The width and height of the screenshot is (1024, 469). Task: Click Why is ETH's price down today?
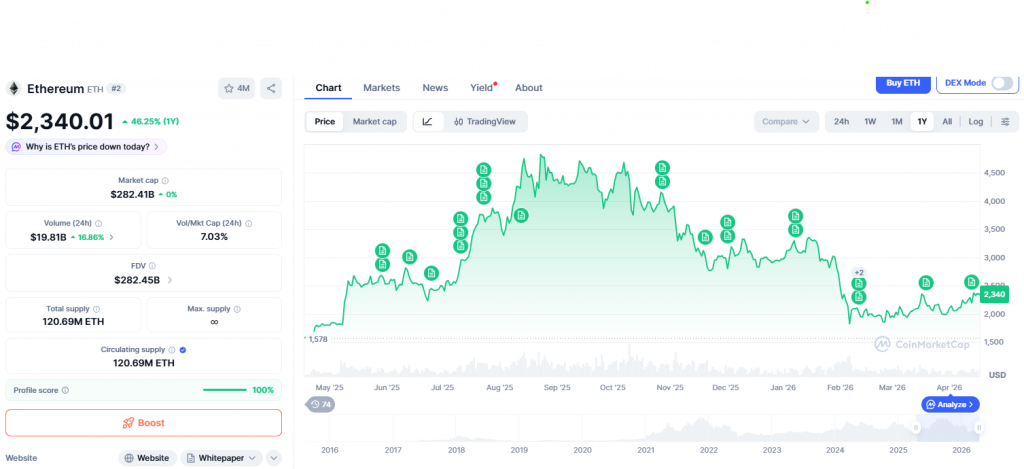pos(86,147)
